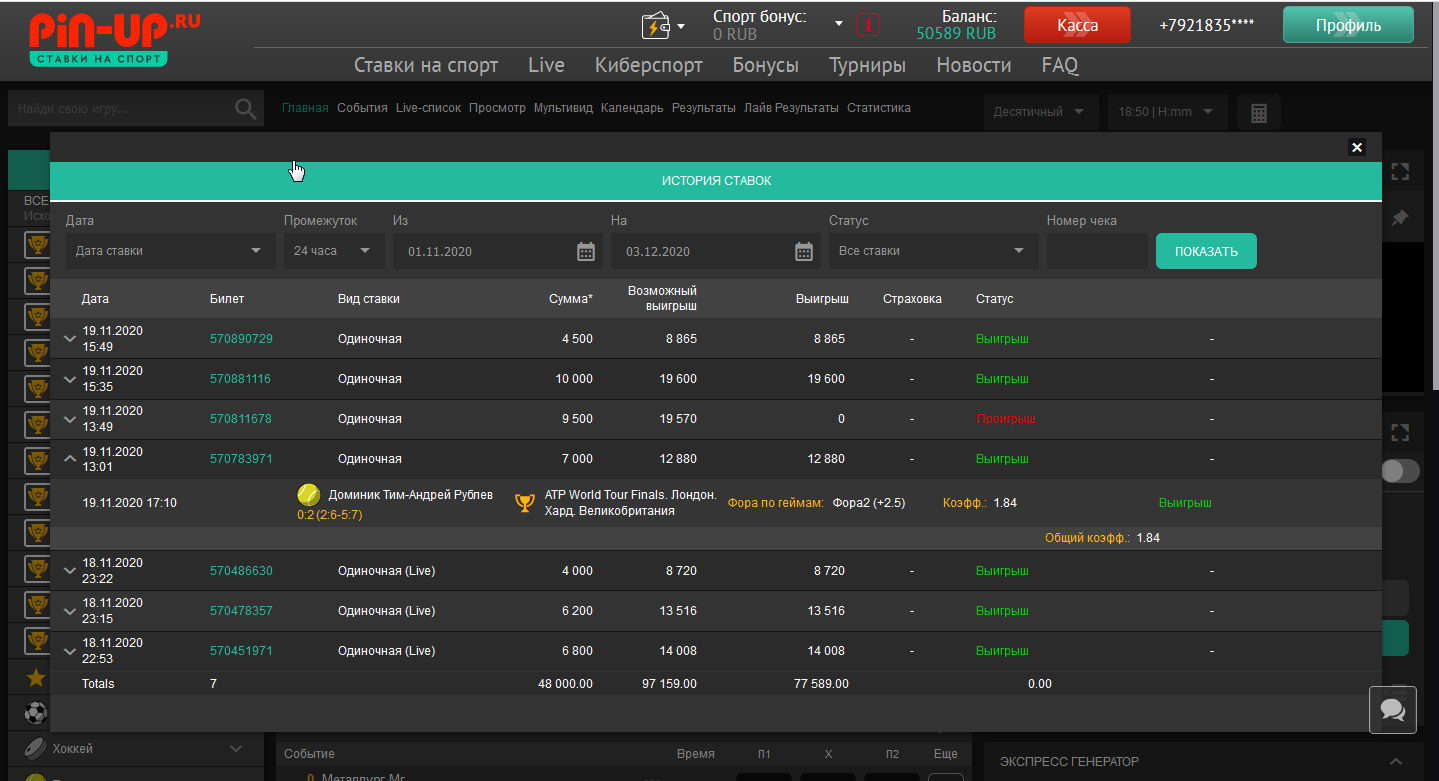Click the fullscreen icon right of history header
1439x781 pixels.
[x=1400, y=171]
